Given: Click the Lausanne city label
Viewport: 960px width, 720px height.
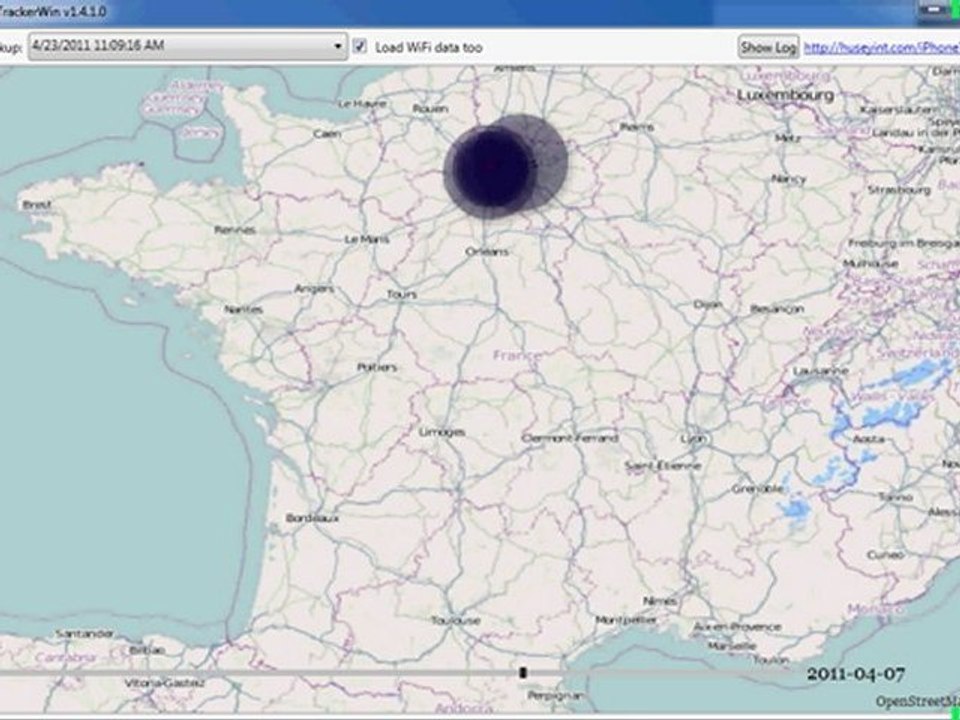Looking at the screenshot, I should (820, 370).
